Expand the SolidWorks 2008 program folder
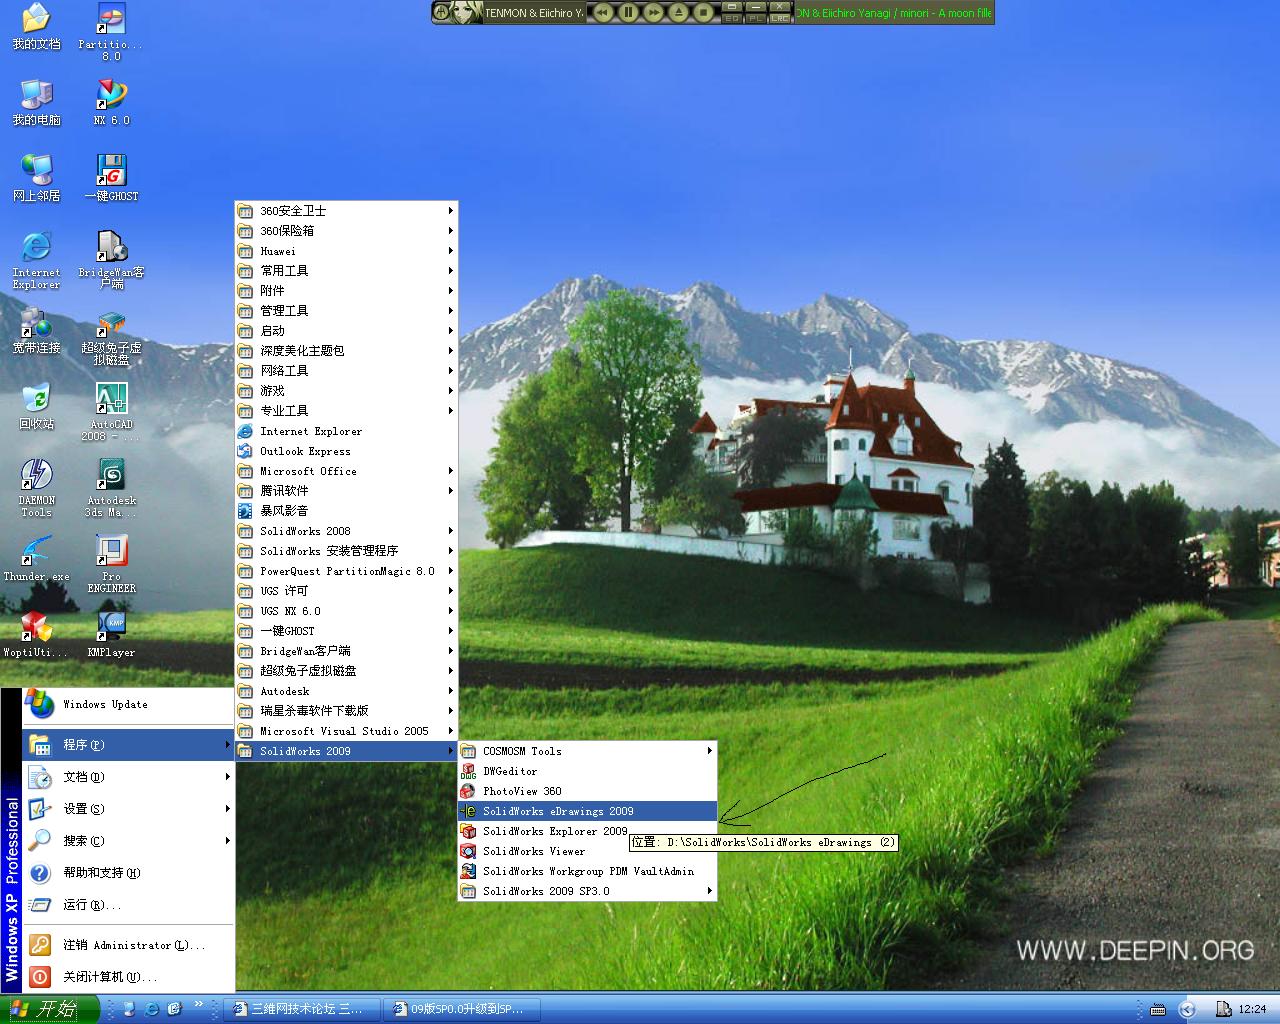Viewport: 1280px width, 1024px height. (x=346, y=531)
